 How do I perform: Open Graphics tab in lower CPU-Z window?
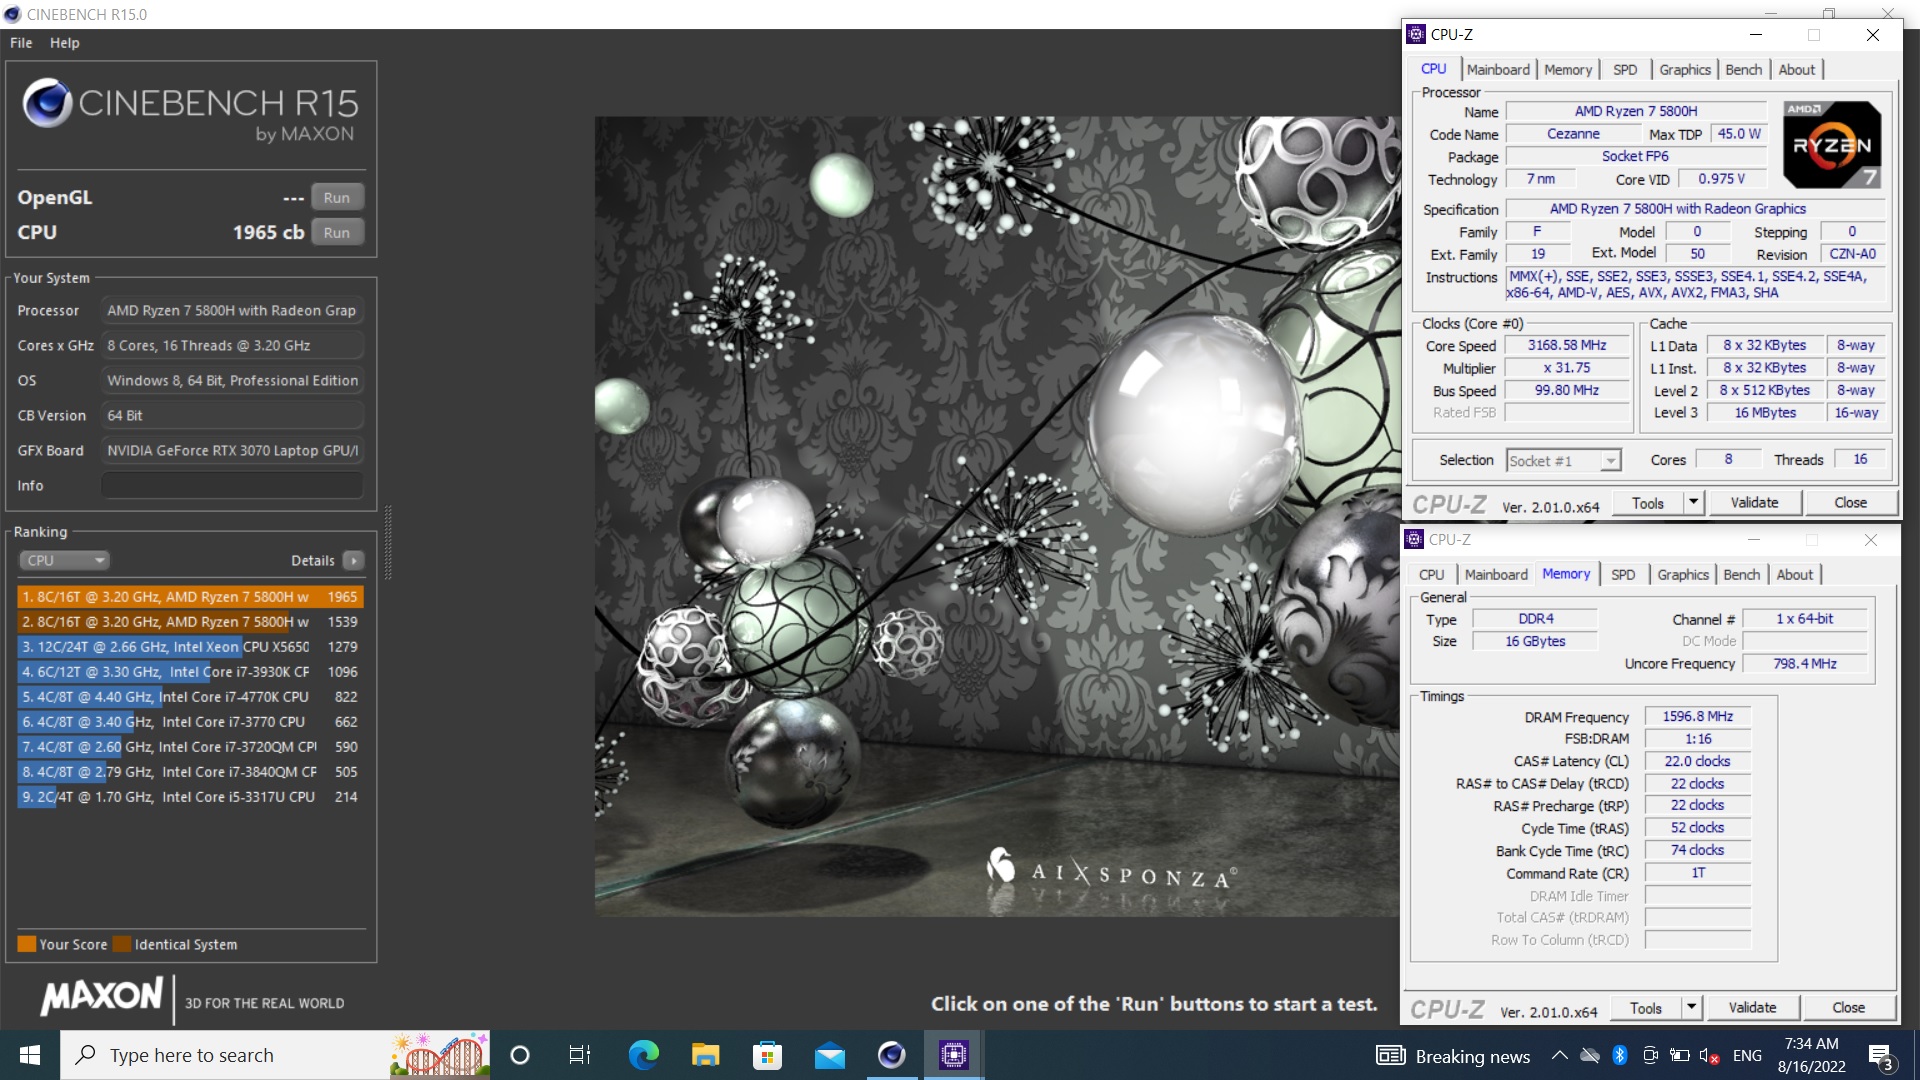(1683, 574)
